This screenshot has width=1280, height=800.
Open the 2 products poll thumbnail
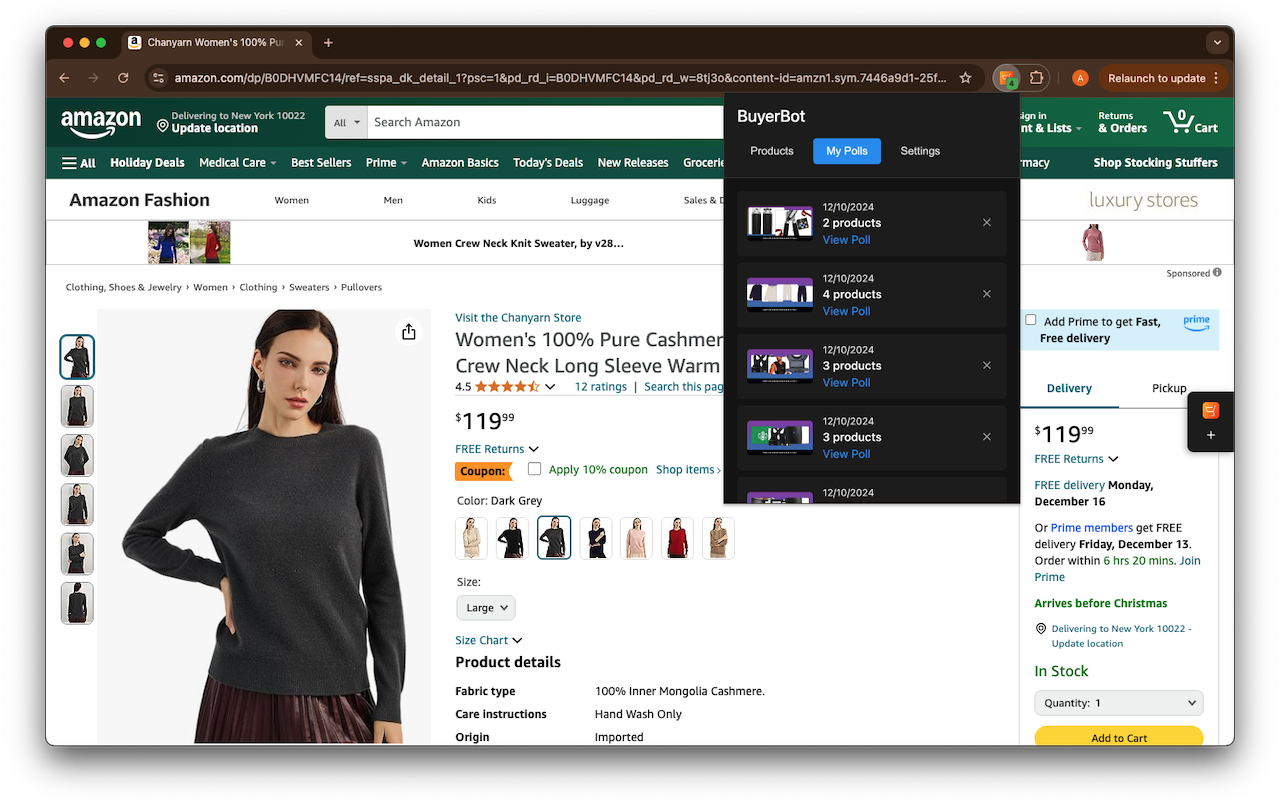click(x=780, y=223)
